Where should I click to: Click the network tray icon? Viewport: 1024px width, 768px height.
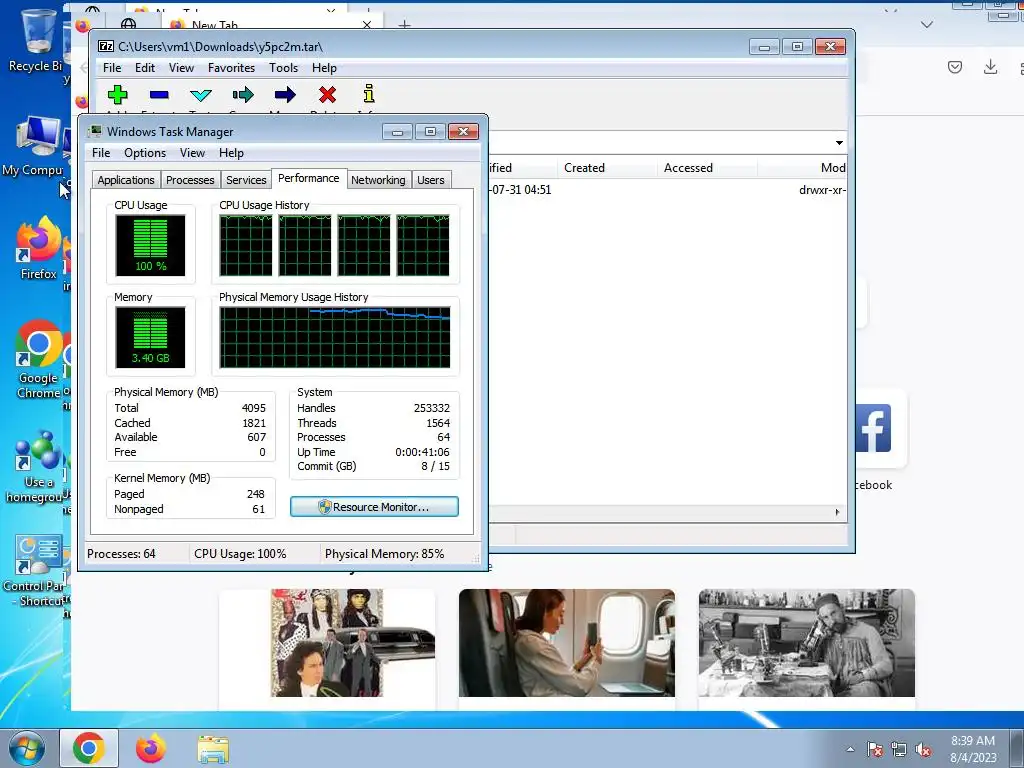899,749
